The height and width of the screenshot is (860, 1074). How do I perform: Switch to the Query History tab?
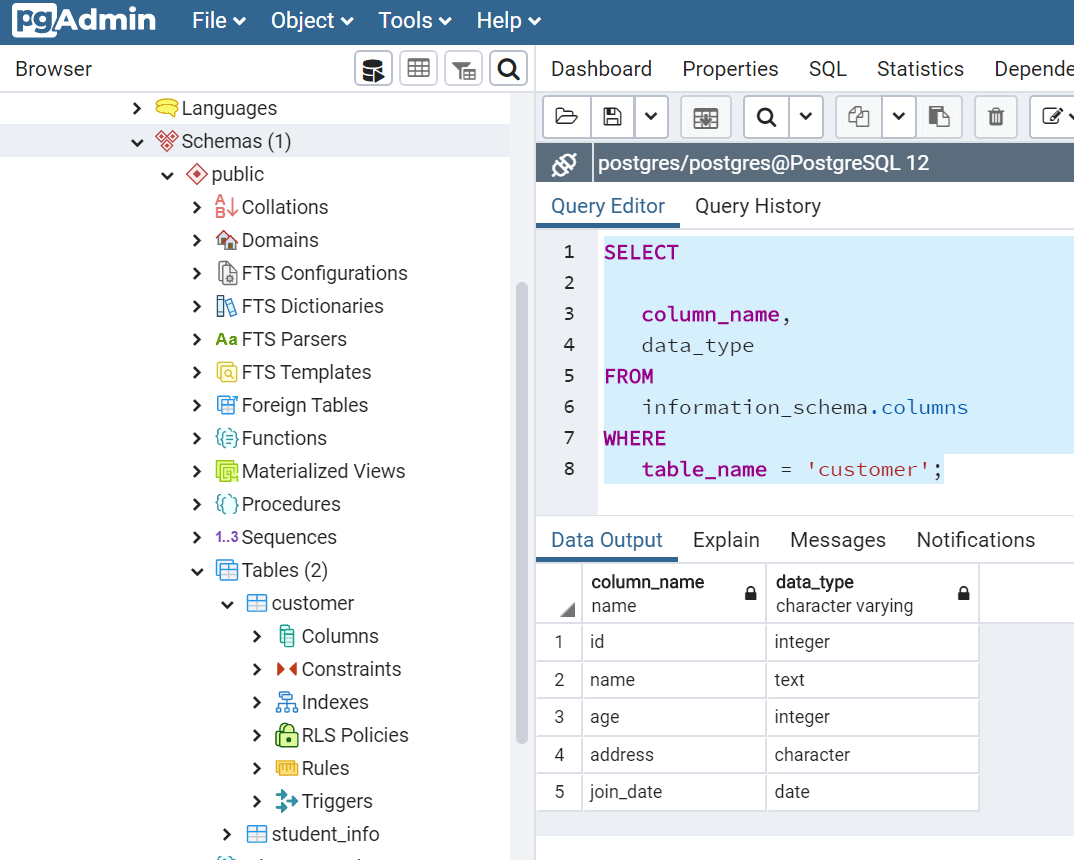[x=757, y=206]
